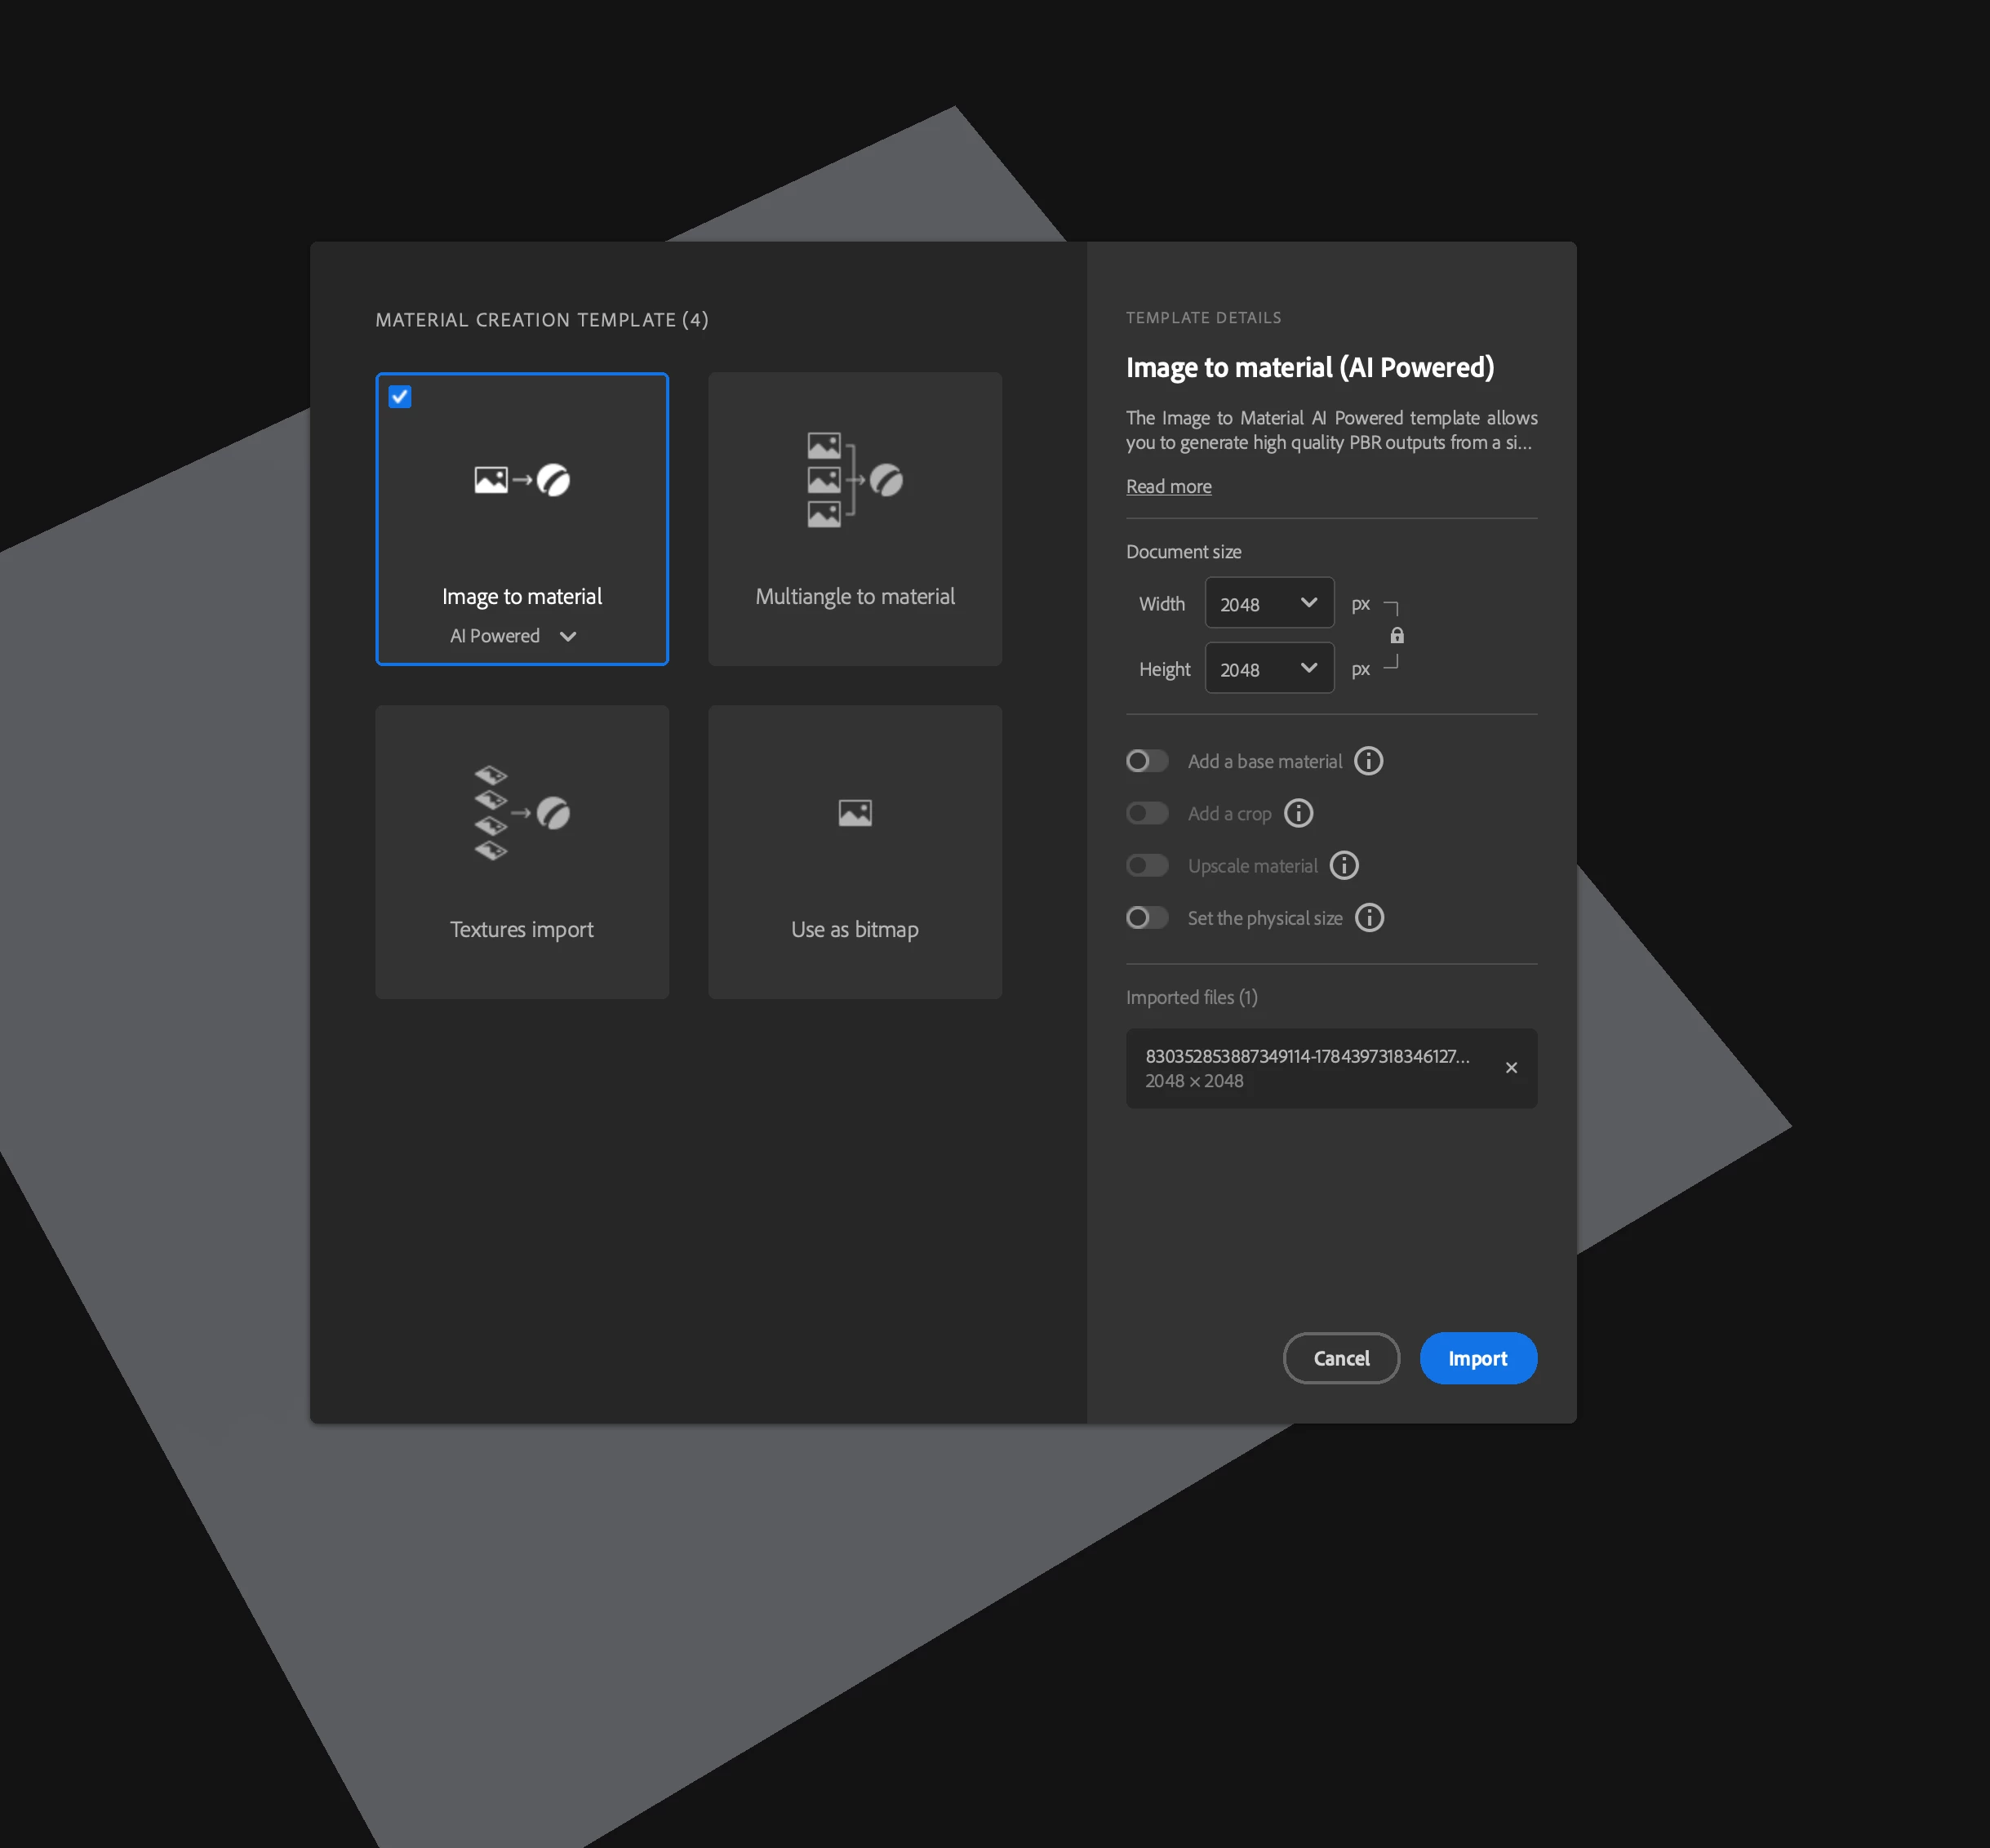
Task: Toggle the width-height aspect ratio lock
Action: 1397,636
